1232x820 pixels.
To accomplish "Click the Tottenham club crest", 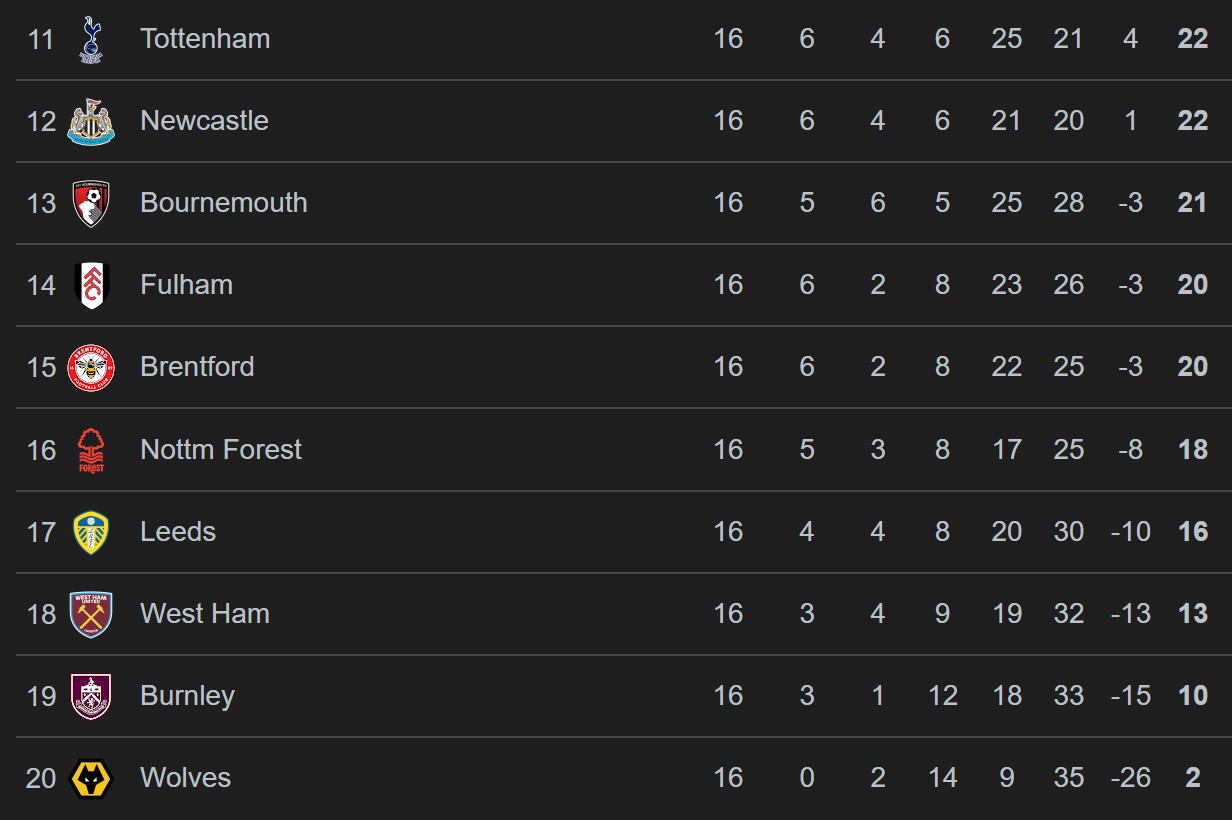I will click(91, 39).
